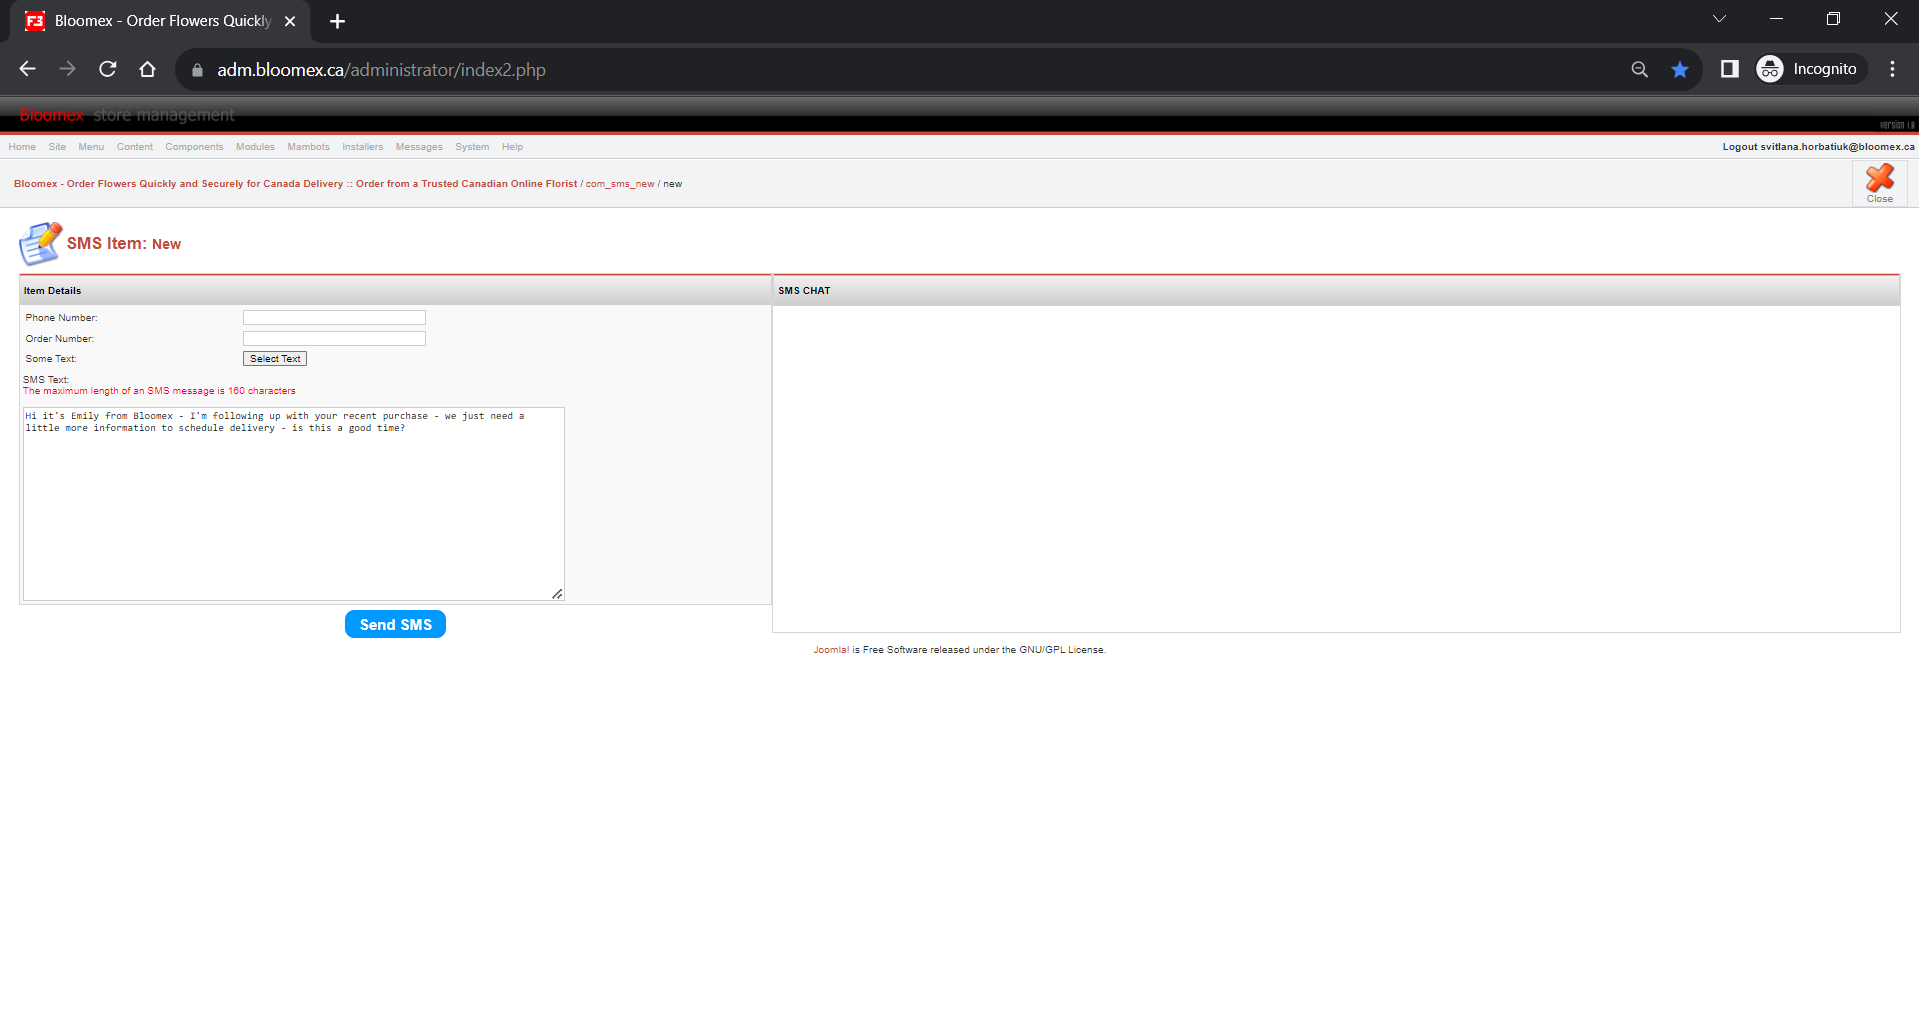
Task: Open the Installers menu
Action: [x=362, y=147]
